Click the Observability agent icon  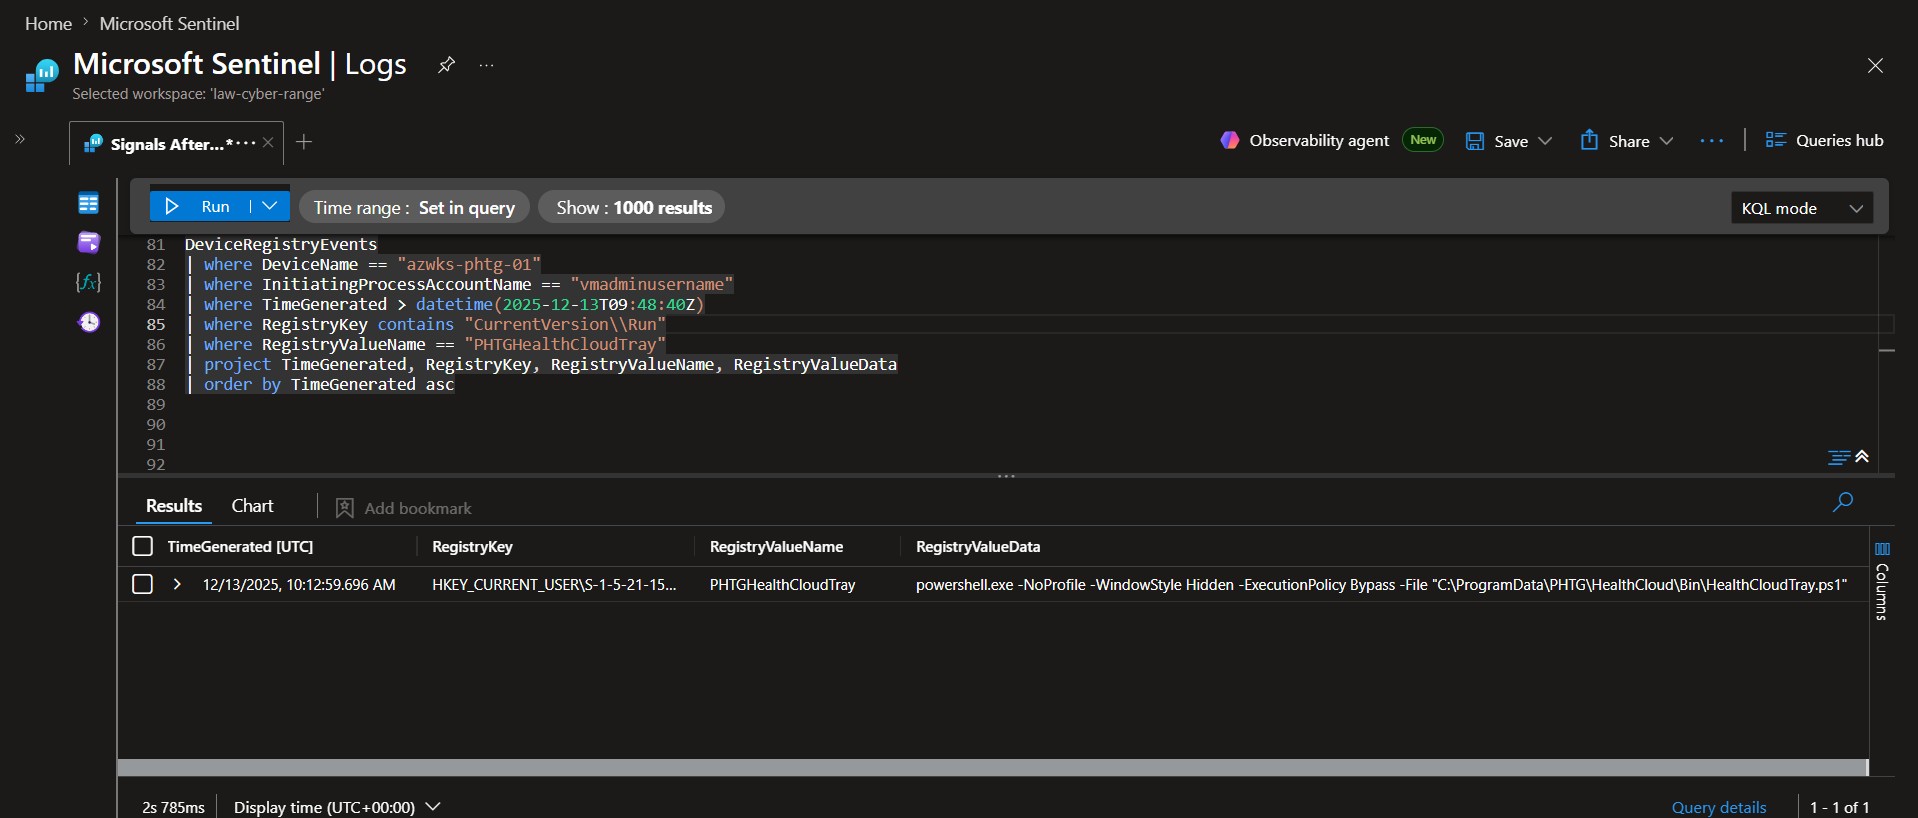(1230, 140)
